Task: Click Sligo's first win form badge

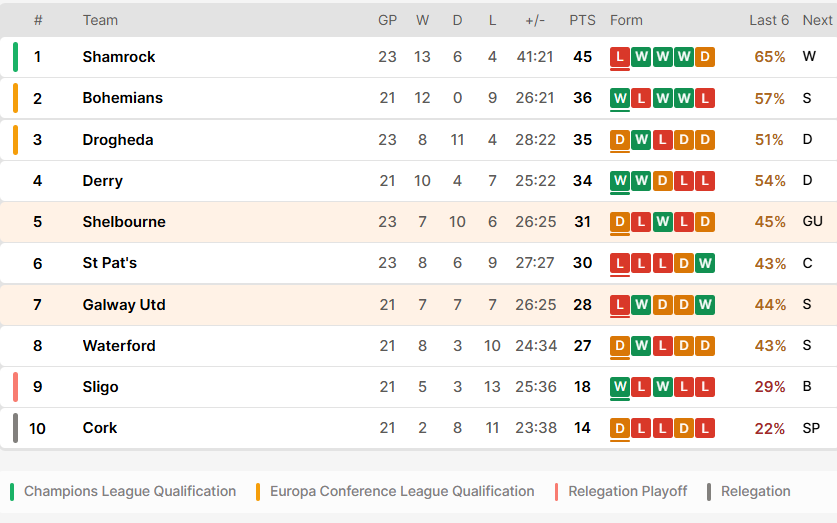Action: tap(620, 387)
